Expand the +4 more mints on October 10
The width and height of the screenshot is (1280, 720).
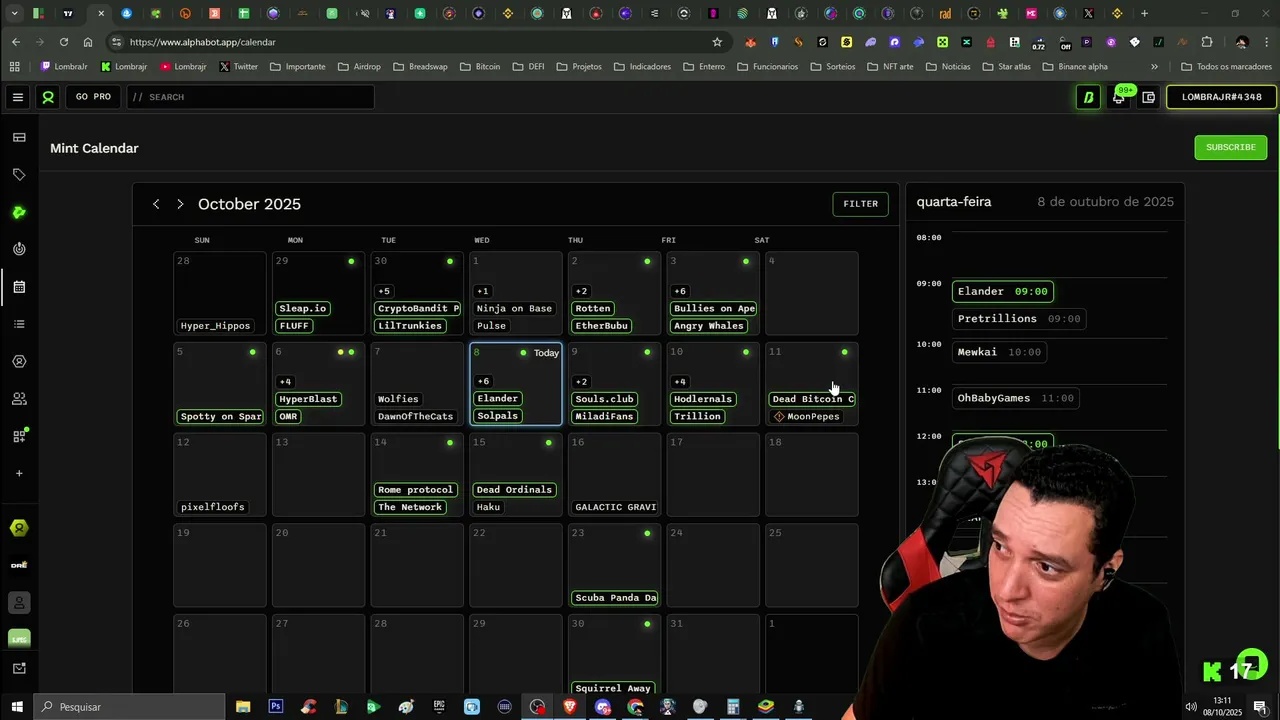[x=680, y=381]
